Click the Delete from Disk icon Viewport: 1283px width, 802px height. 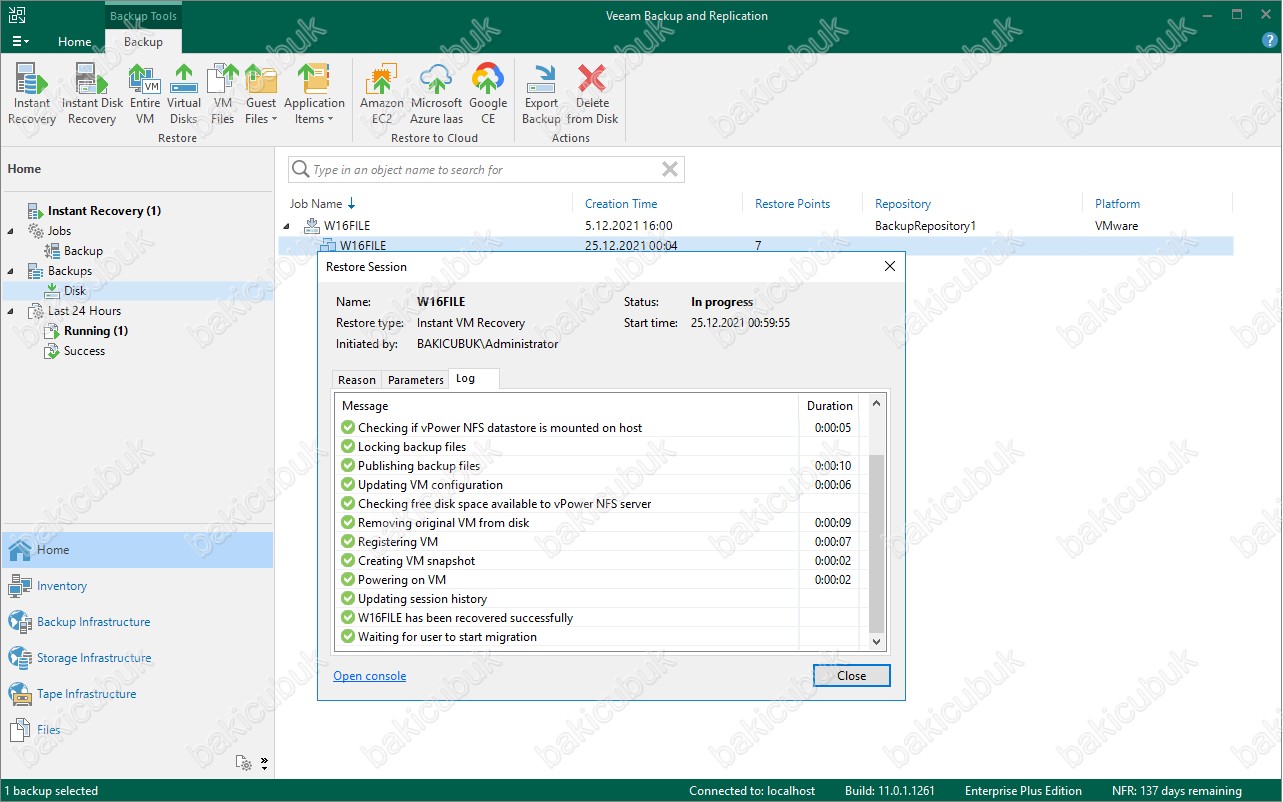pyautogui.click(x=592, y=94)
